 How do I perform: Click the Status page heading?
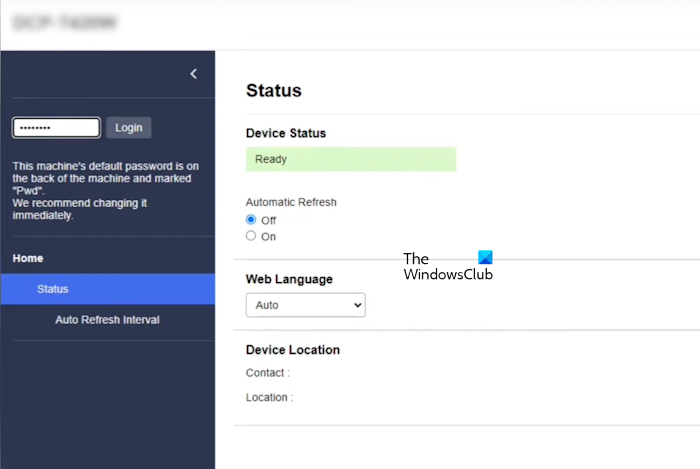pos(274,91)
